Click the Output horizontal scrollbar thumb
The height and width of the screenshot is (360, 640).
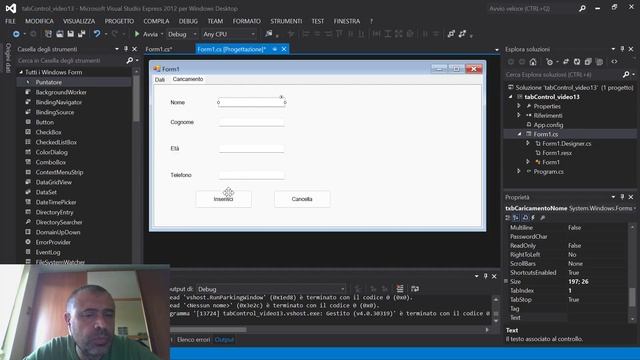click(x=209, y=329)
